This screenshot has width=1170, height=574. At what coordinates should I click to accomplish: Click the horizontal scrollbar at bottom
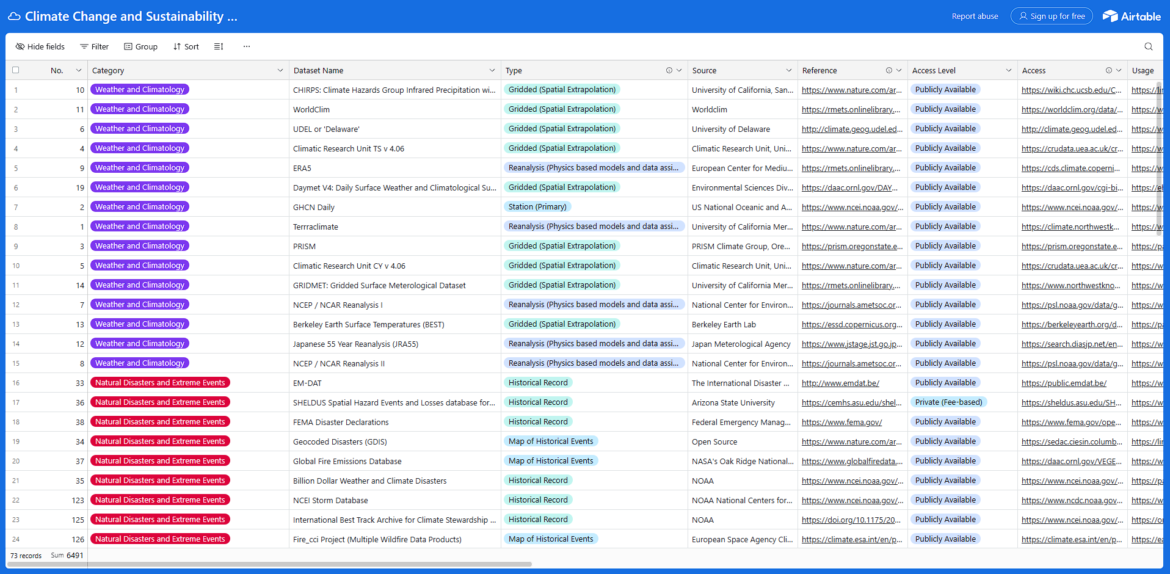coord(269,564)
